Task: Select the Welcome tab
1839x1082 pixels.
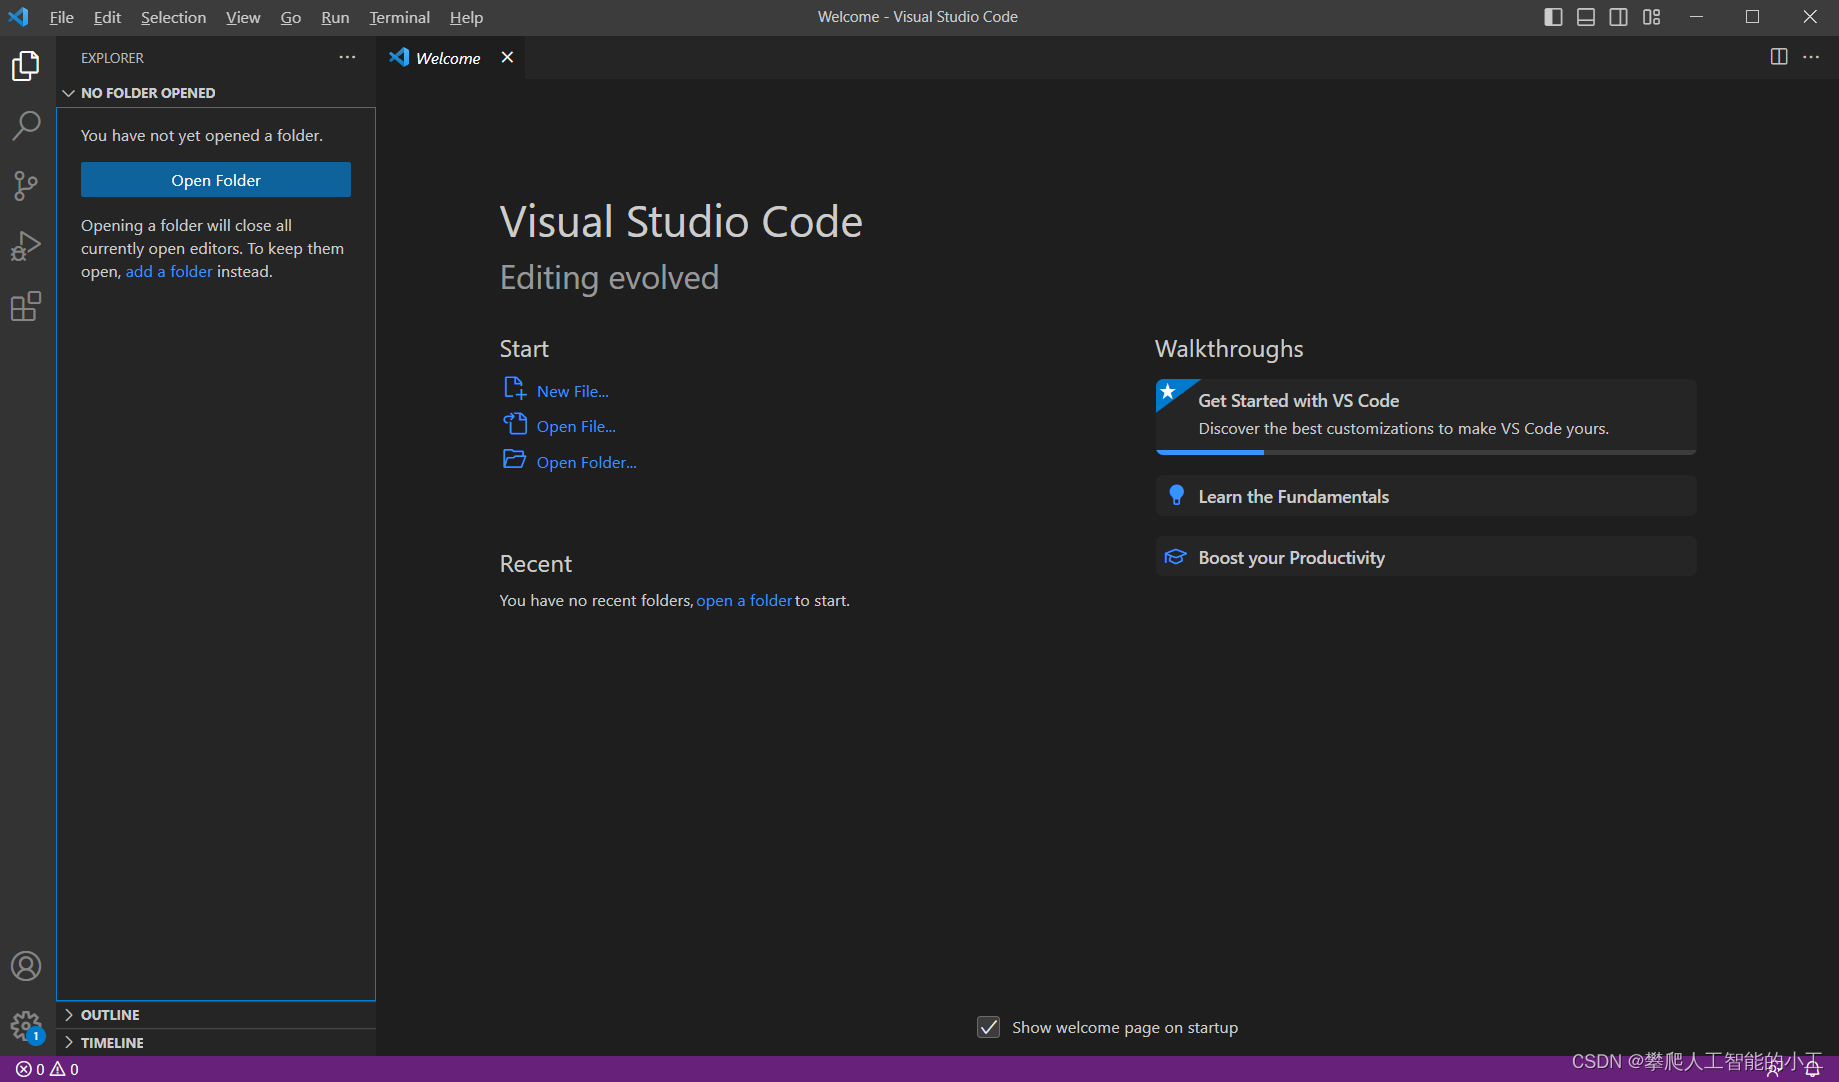Action: (x=448, y=58)
